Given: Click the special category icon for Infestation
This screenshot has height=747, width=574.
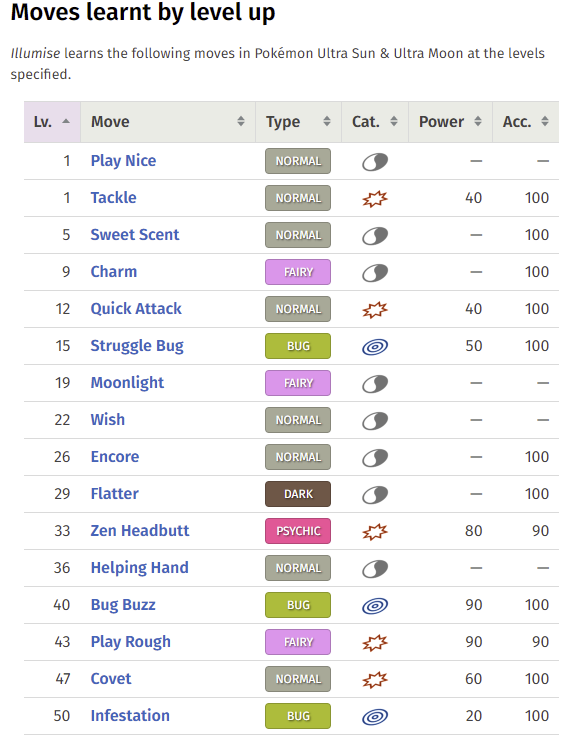Looking at the screenshot, I should [375, 717].
